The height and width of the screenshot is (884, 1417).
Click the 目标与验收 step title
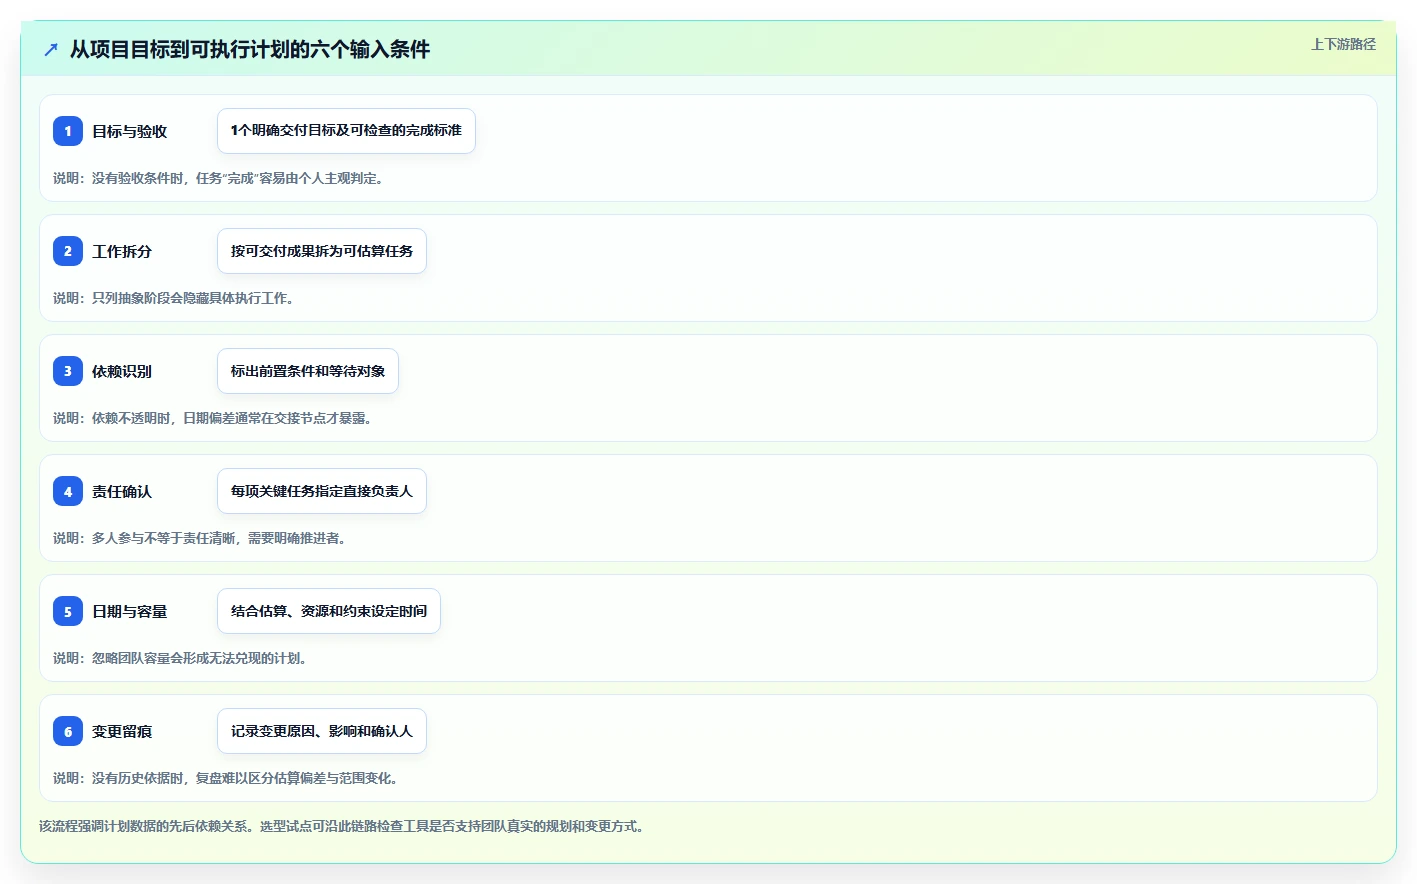point(130,131)
